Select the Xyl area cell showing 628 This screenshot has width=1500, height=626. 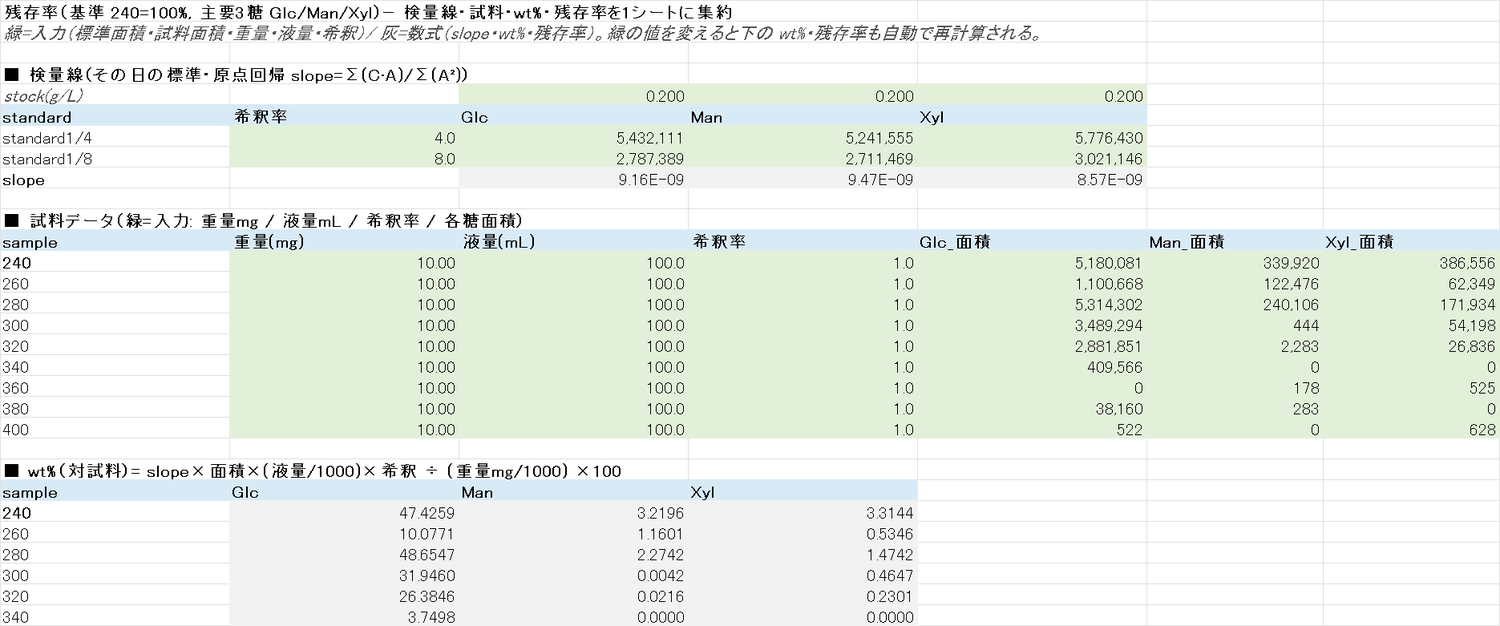[1411, 430]
